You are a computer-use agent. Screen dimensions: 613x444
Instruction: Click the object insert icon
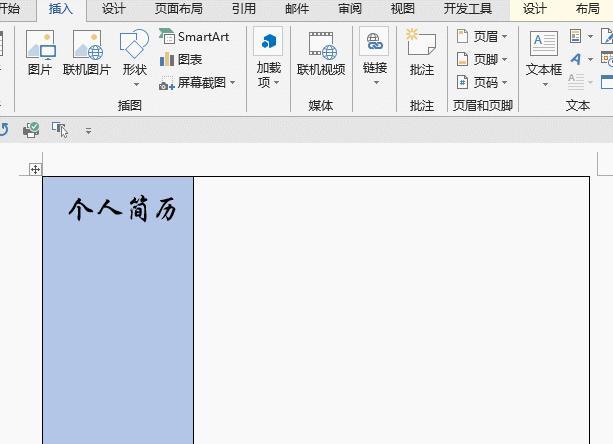(607, 82)
